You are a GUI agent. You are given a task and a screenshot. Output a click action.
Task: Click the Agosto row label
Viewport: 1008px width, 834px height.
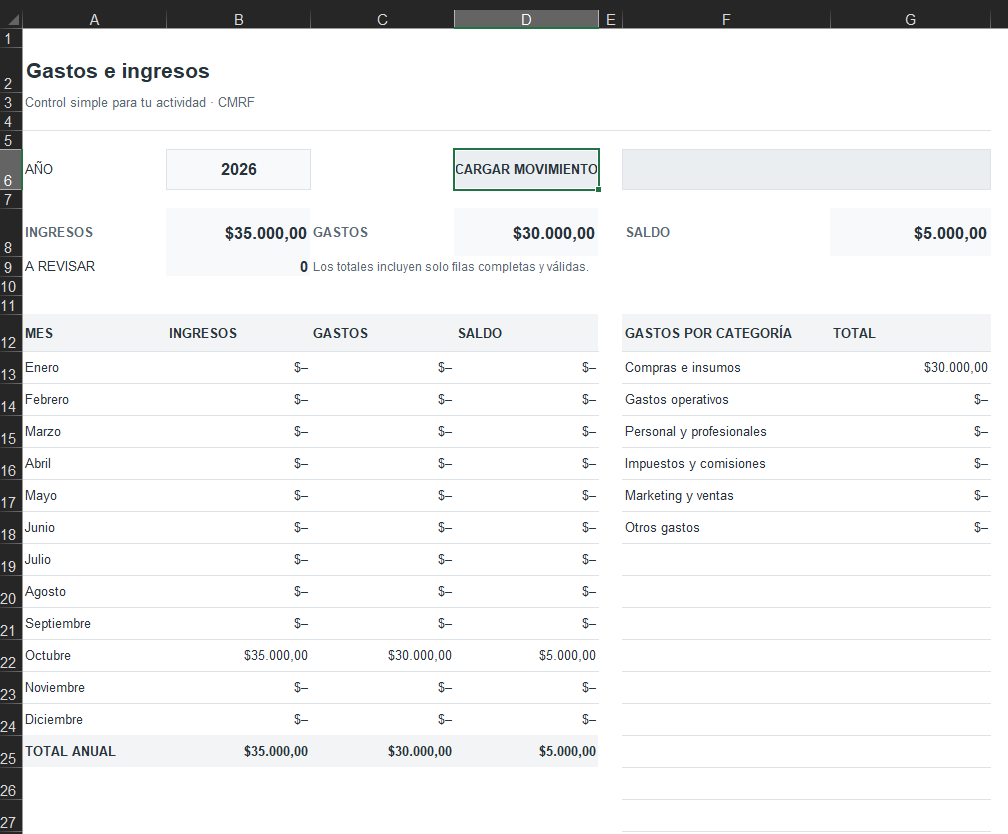(x=45, y=592)
